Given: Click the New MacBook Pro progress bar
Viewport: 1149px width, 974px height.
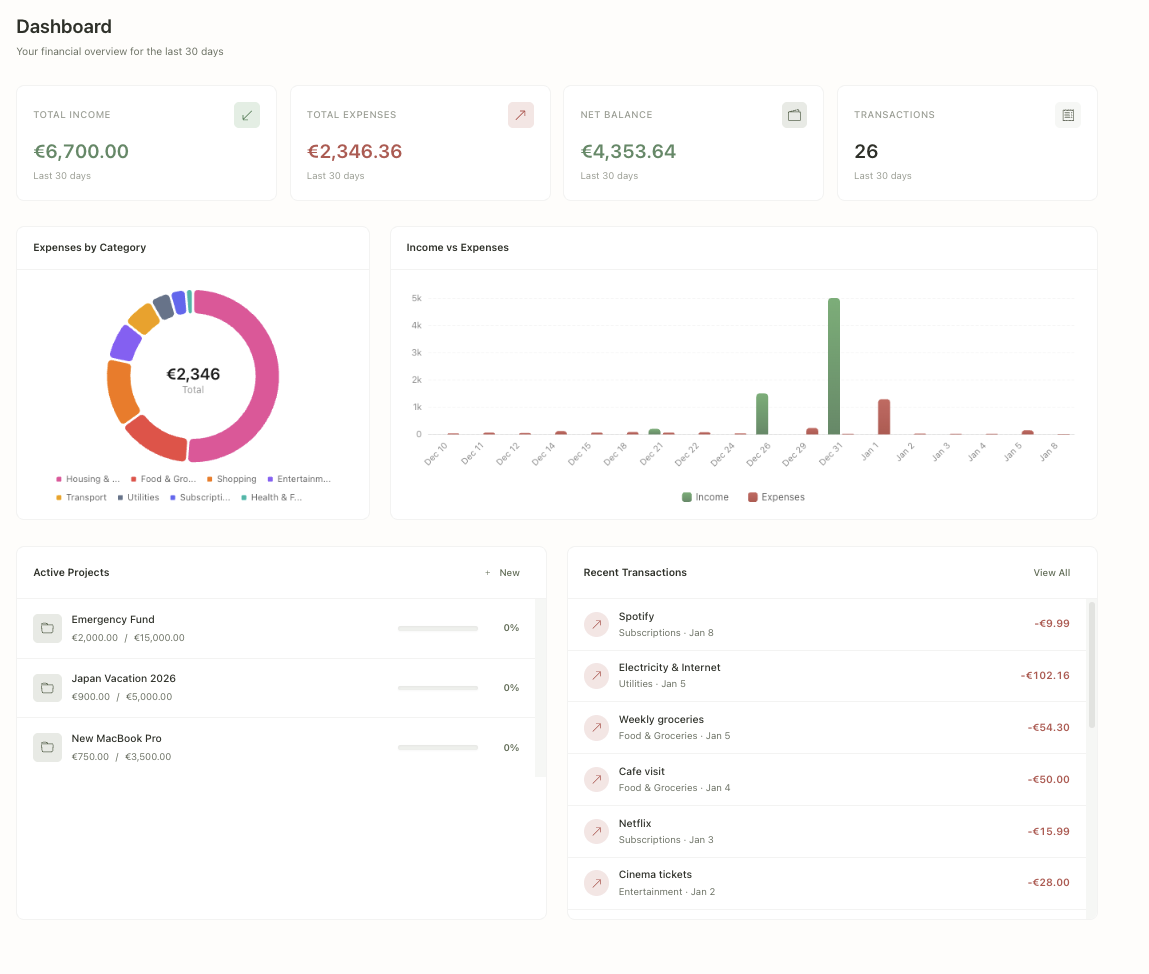Looking at the screenshot, I should 437,747.
